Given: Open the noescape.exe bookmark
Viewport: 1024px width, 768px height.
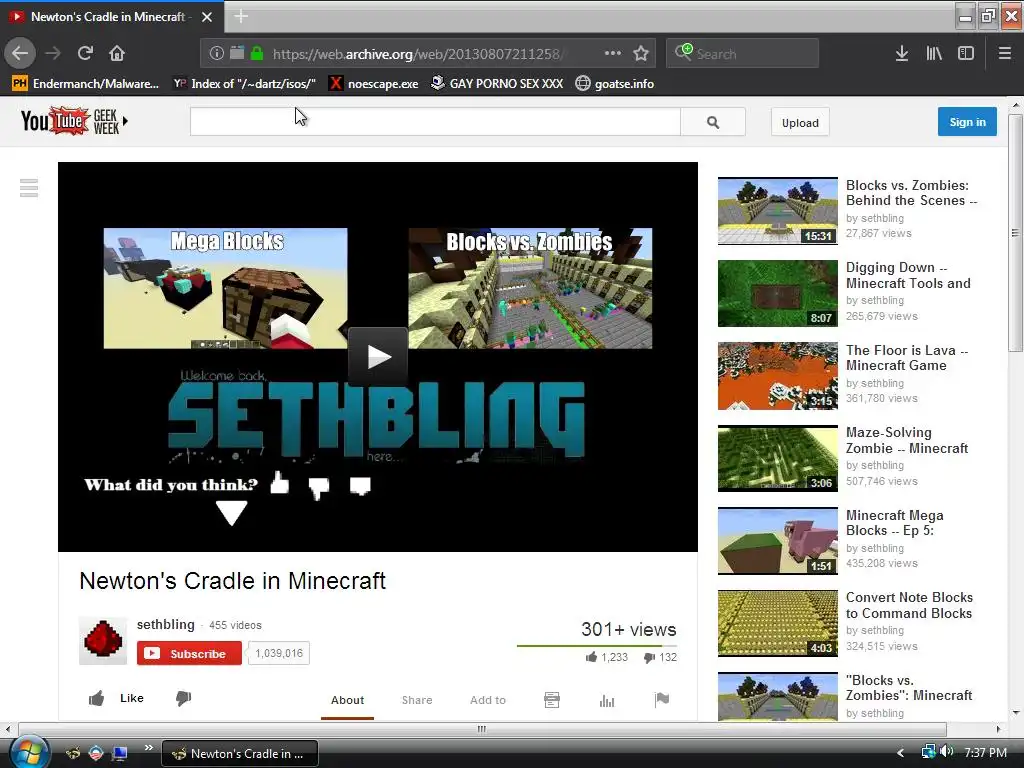Looking at the screenshot, I should click(374, 84).
